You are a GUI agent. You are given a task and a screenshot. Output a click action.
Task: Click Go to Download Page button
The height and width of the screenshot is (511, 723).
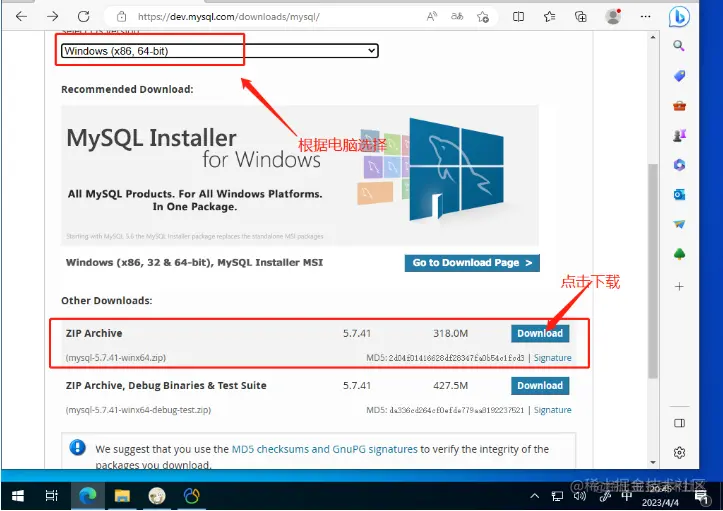coord(472,263)
